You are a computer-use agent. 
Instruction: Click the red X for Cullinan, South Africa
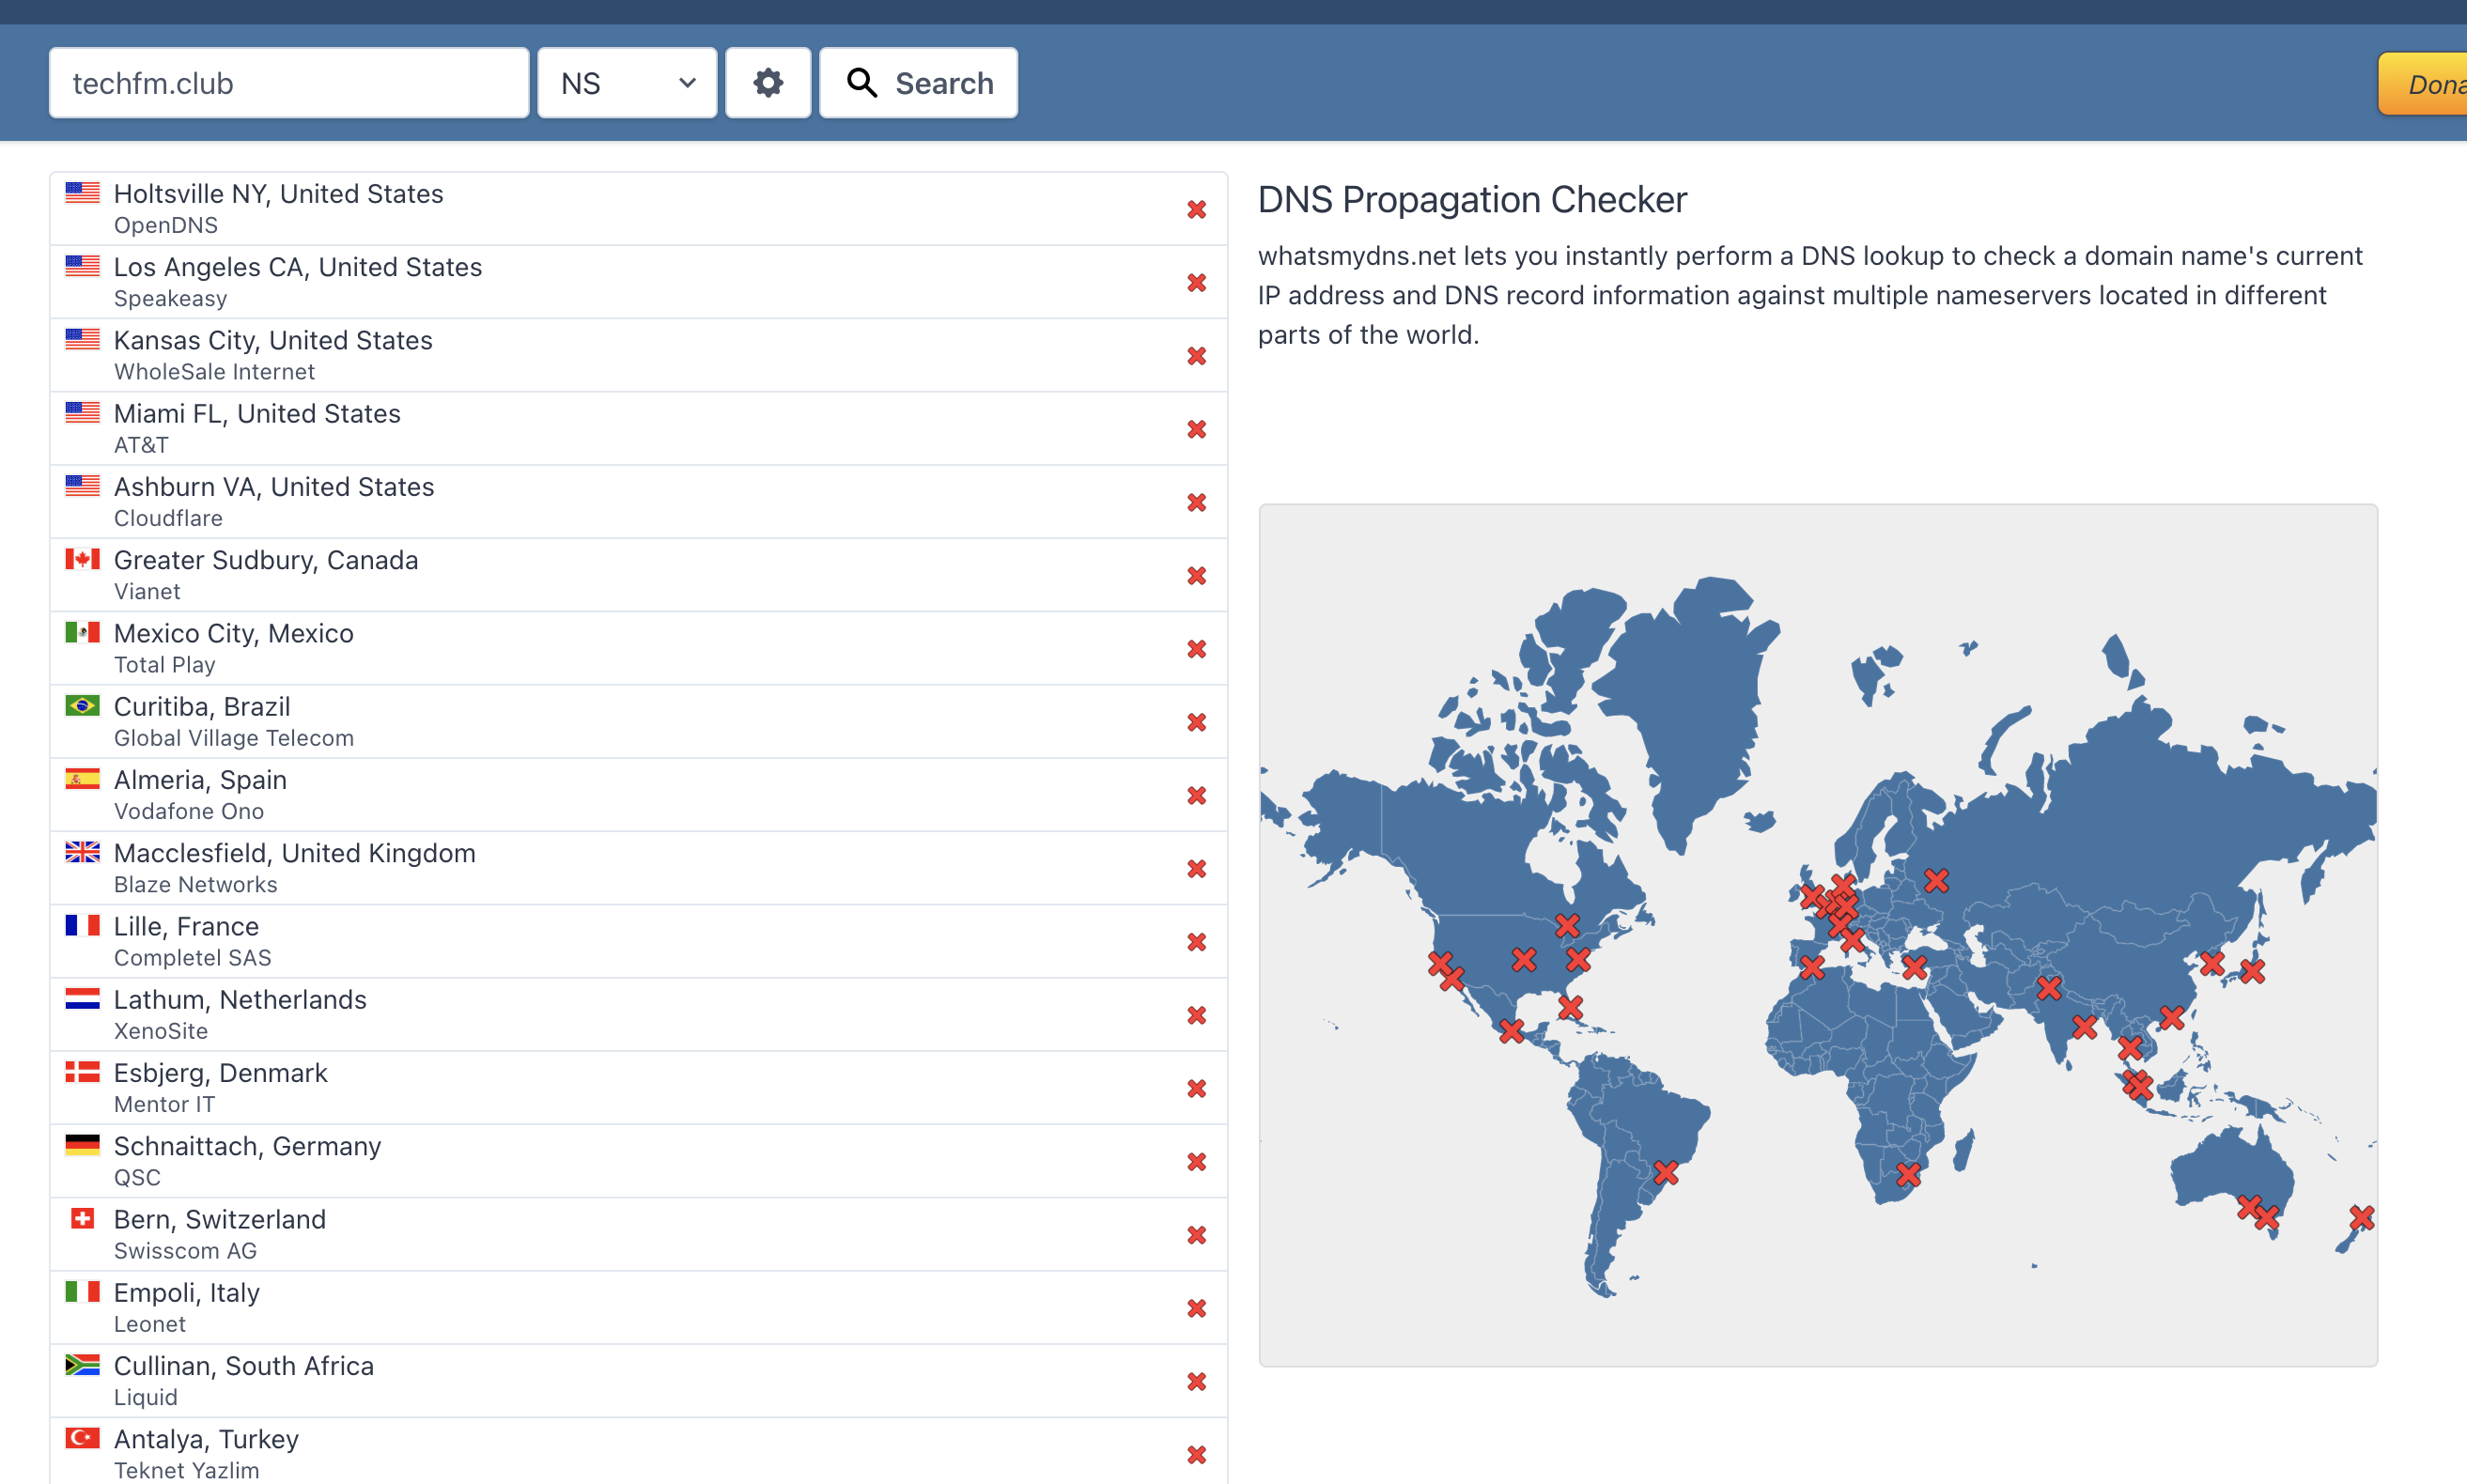coord(1196,1381)
